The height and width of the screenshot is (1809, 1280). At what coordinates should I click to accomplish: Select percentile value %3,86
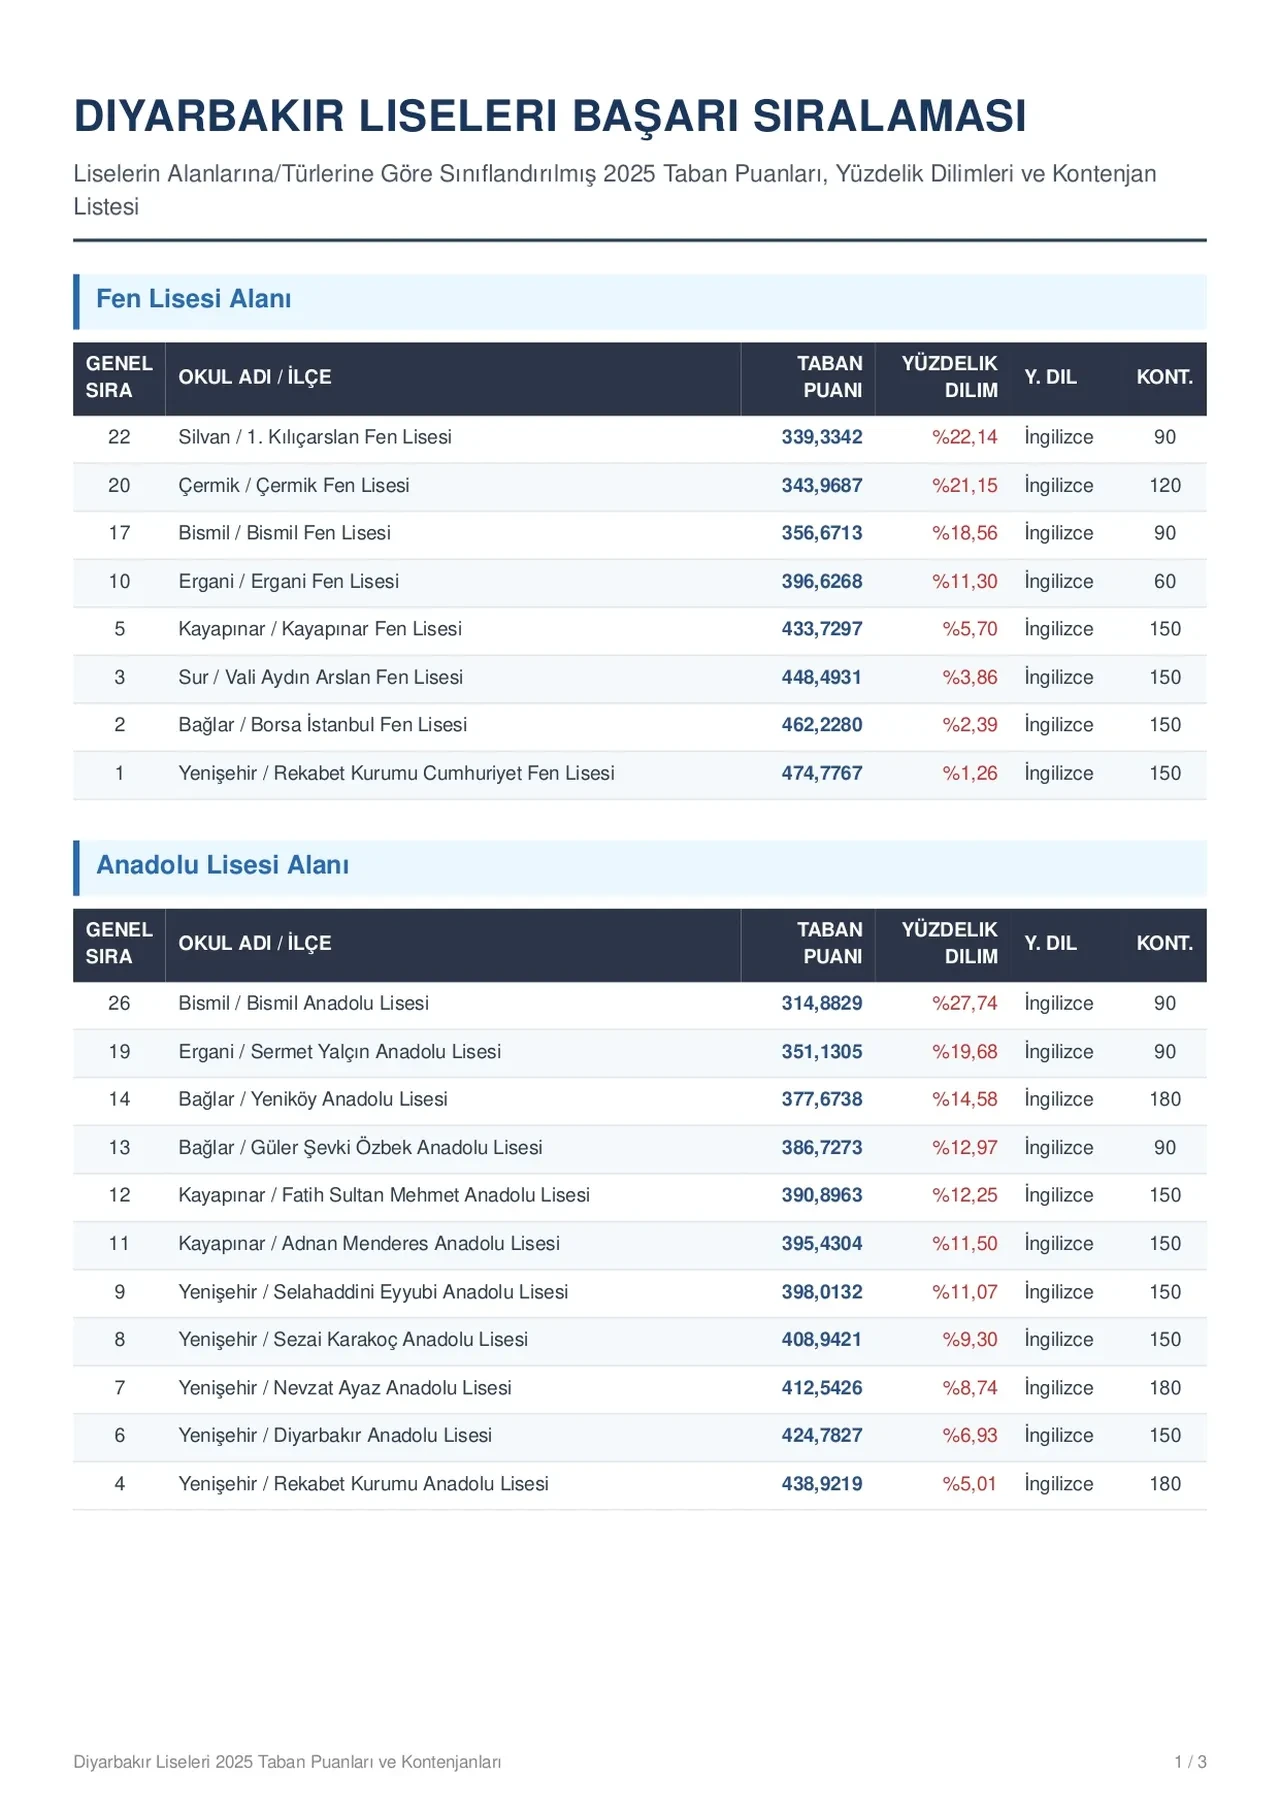(970, 677)
